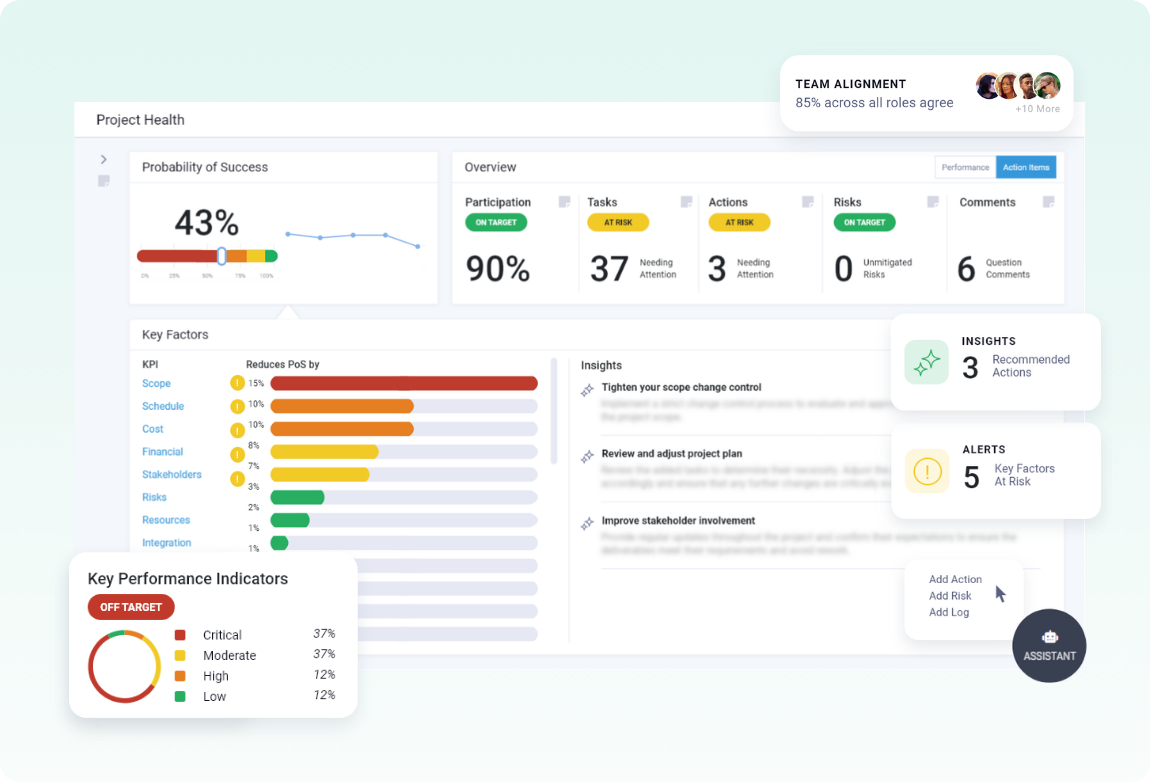Click the note icon on the Risks card
This screenshot has height=782, width=1151.
[x=931, y=202]
